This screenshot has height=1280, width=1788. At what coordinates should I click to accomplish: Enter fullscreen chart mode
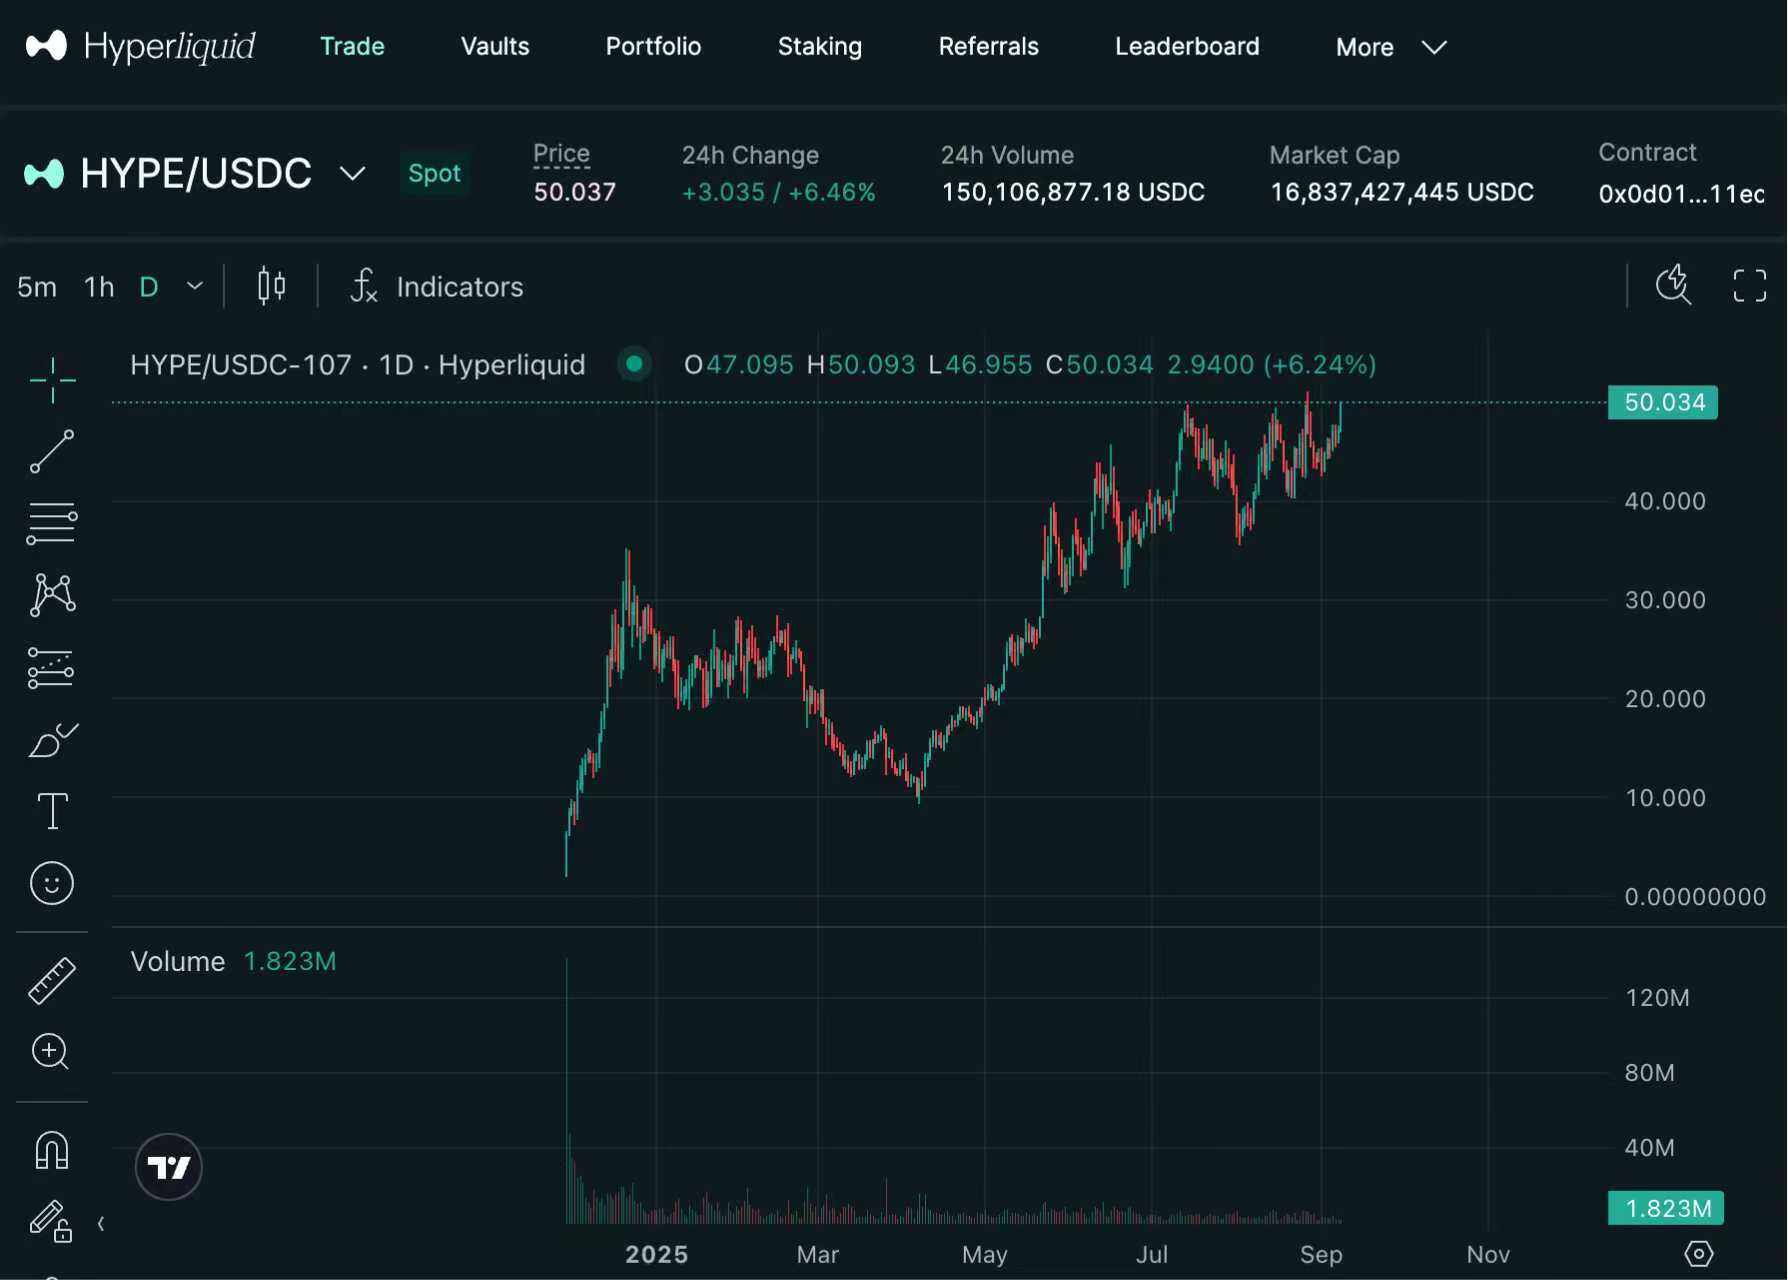pyautogui.click(x=1749, y=285)
